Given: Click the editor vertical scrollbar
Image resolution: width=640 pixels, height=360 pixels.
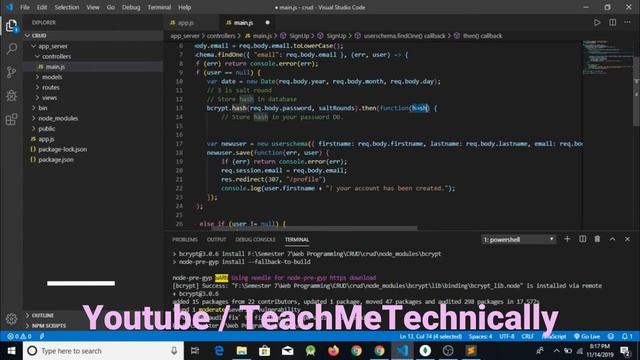Looking at the screenshot, I should point(636,91).
